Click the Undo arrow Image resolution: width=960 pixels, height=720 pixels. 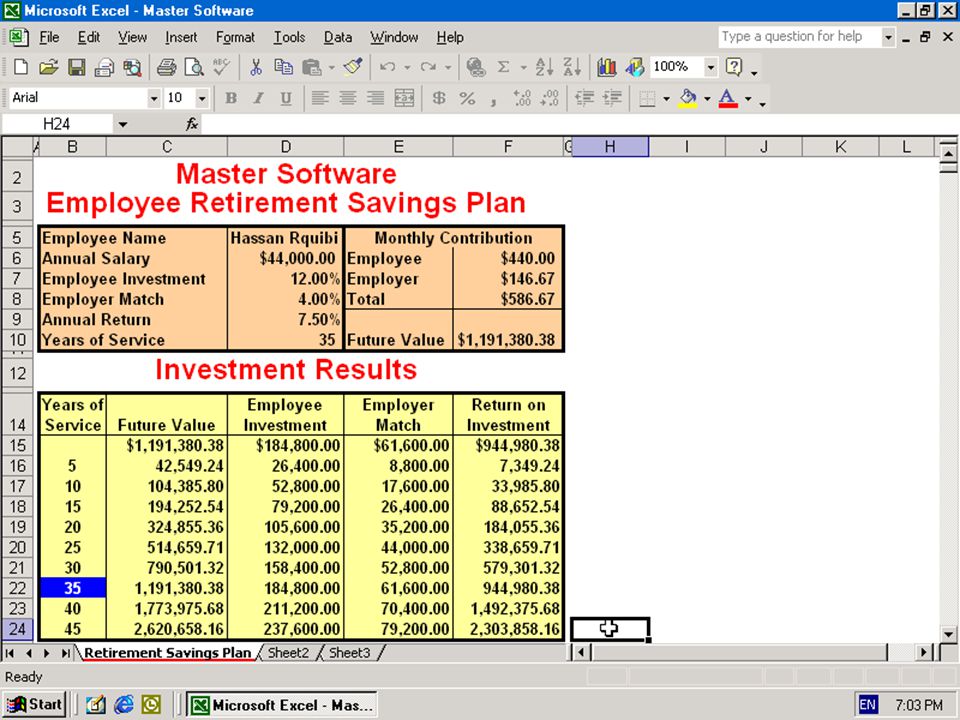point(387,67)
